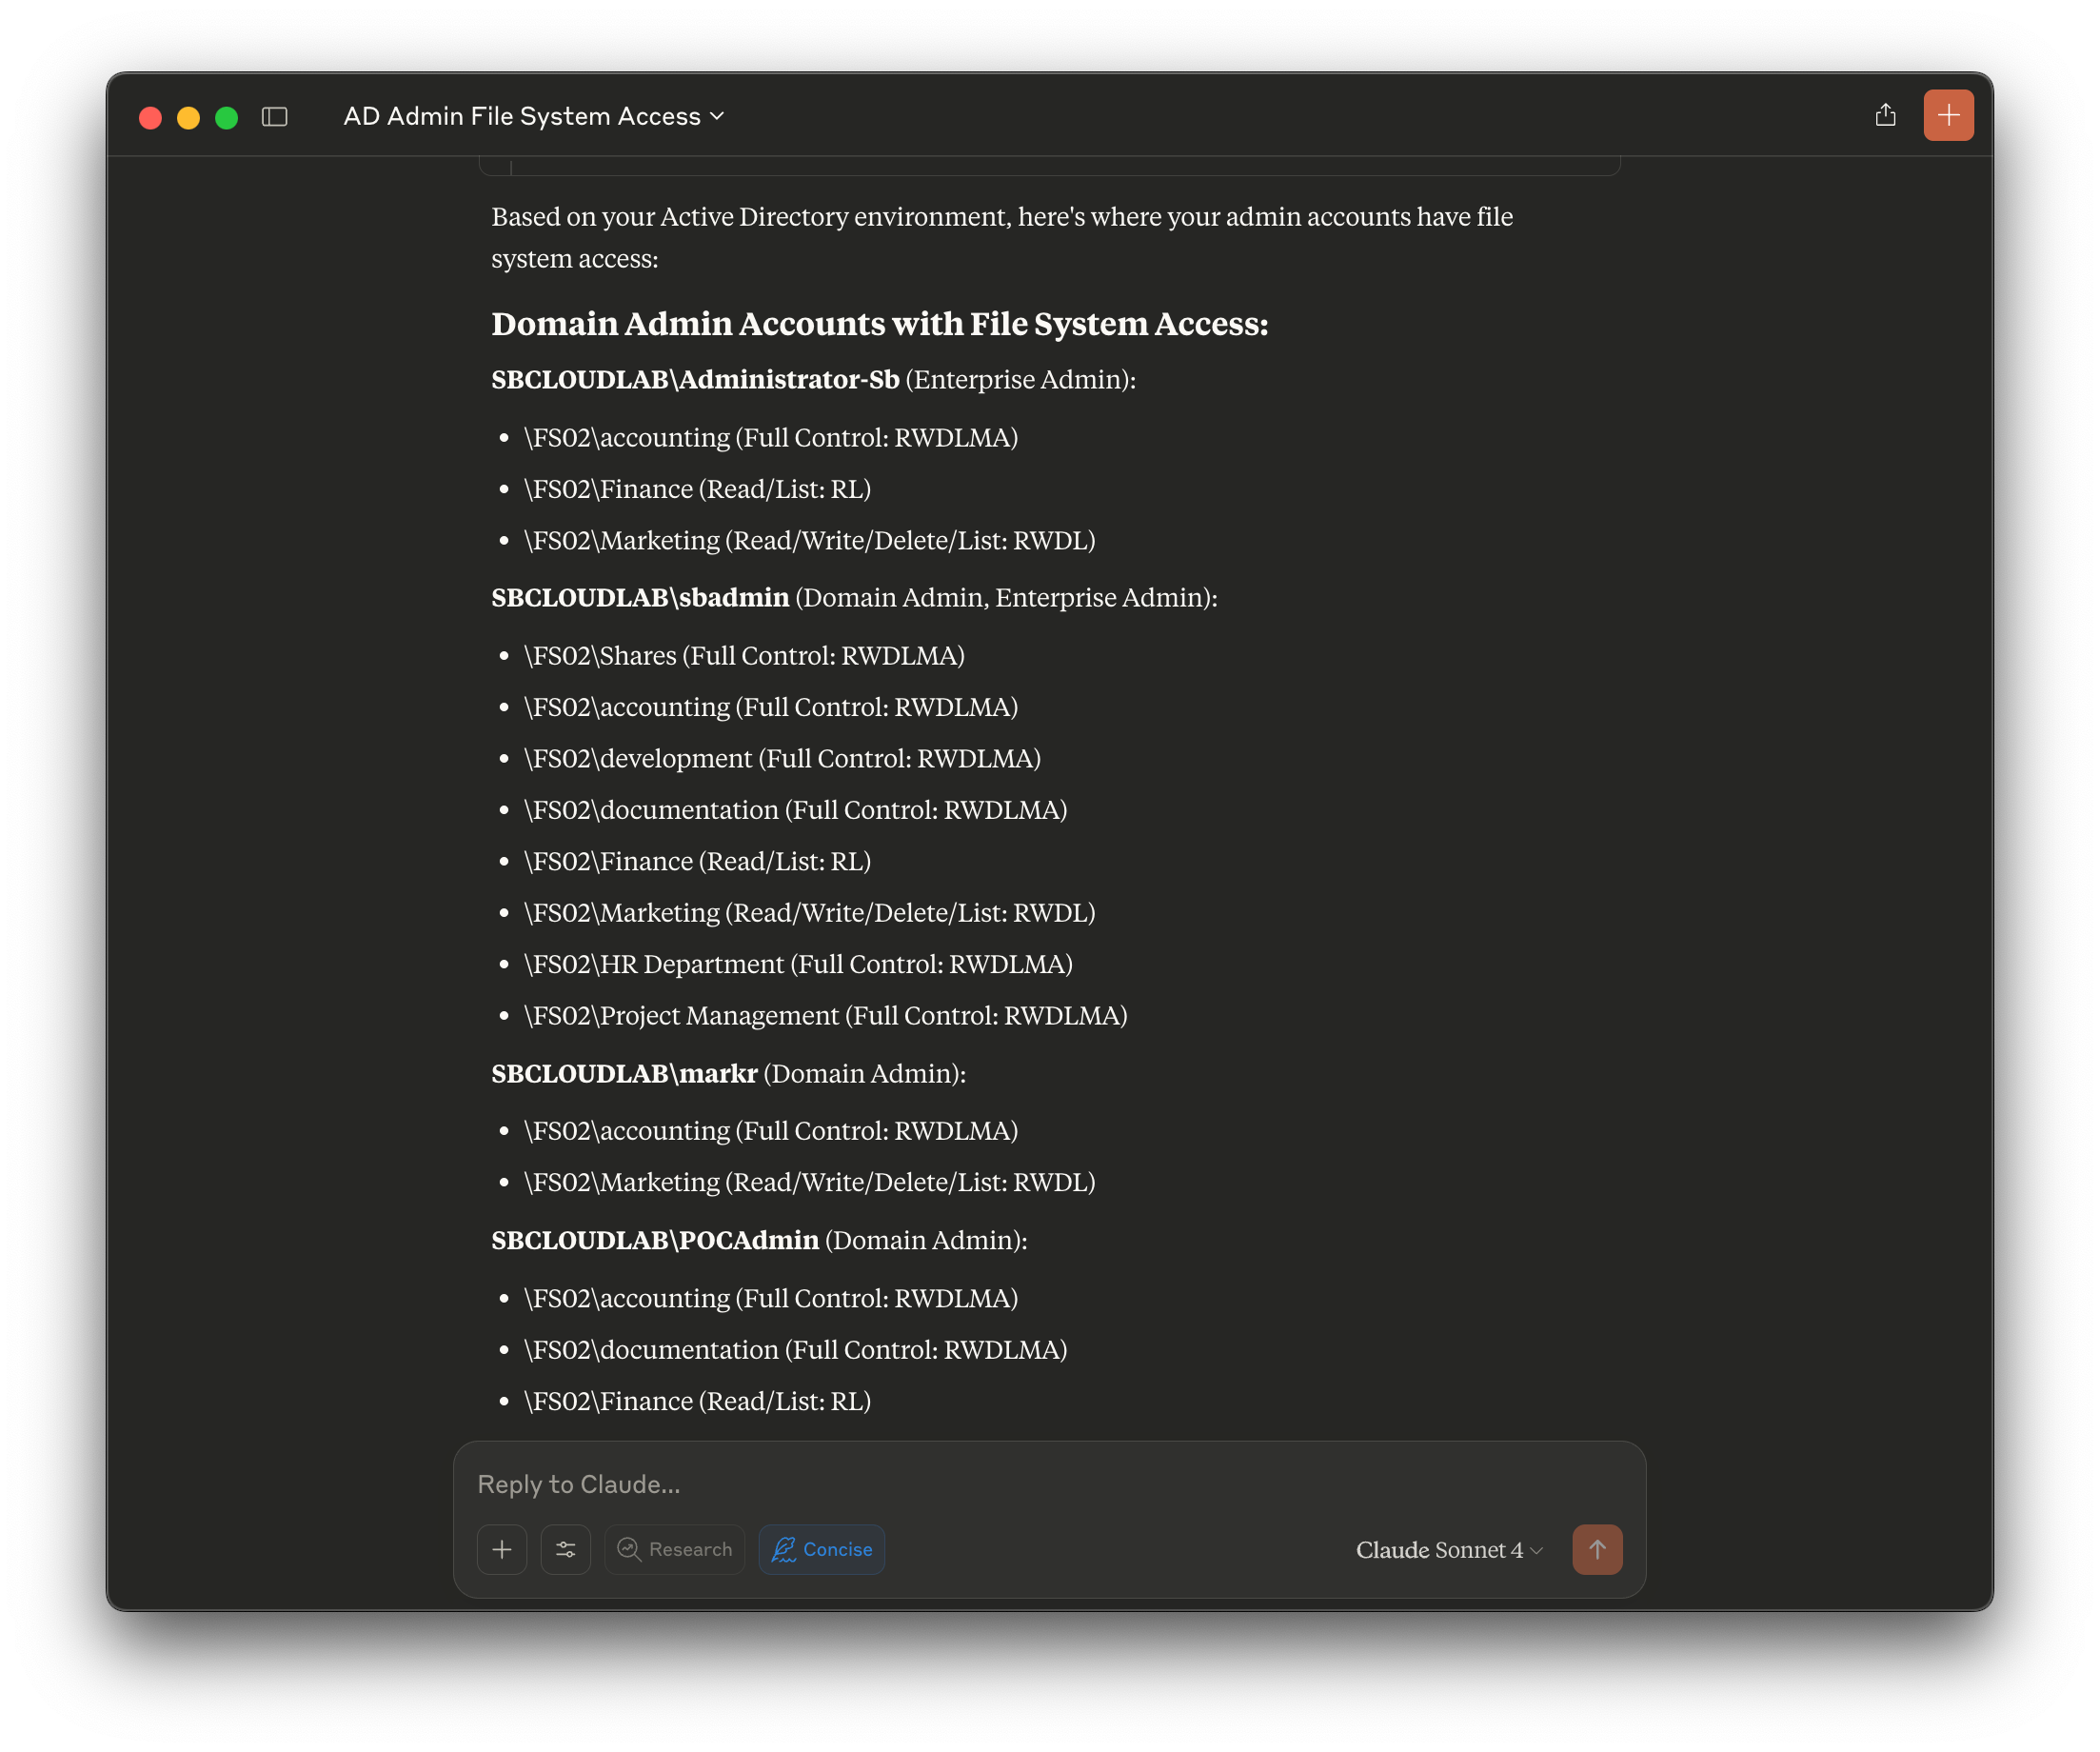Click the Concise style quill icon
The height and width of the screenshot is (1752, 2100).
click(784, 1549)
